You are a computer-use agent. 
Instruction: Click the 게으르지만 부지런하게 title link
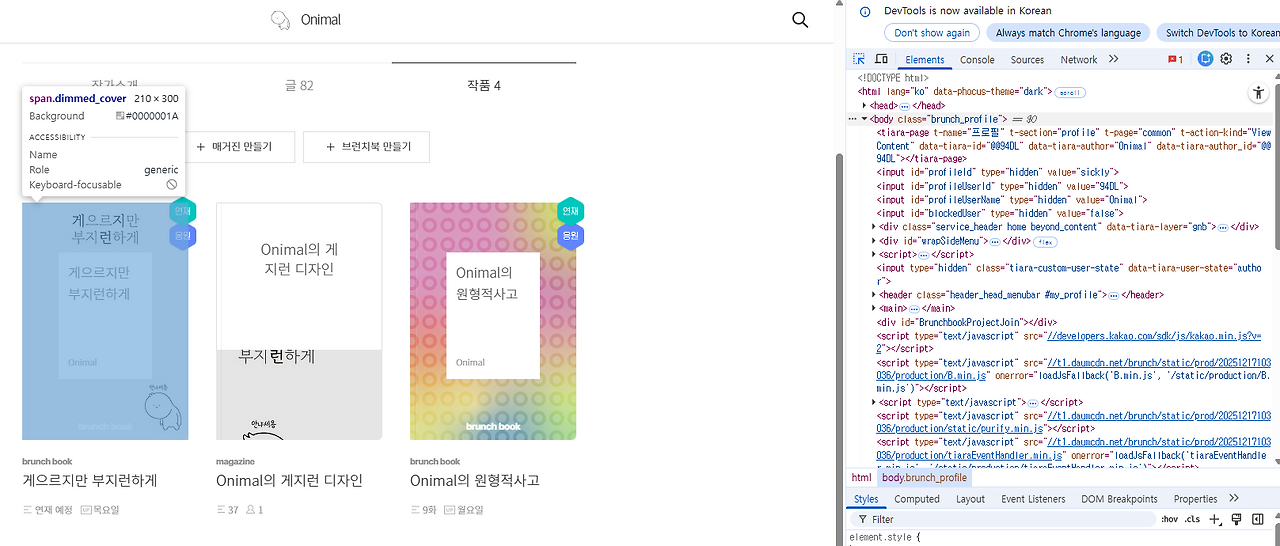[x=90, y=481]
